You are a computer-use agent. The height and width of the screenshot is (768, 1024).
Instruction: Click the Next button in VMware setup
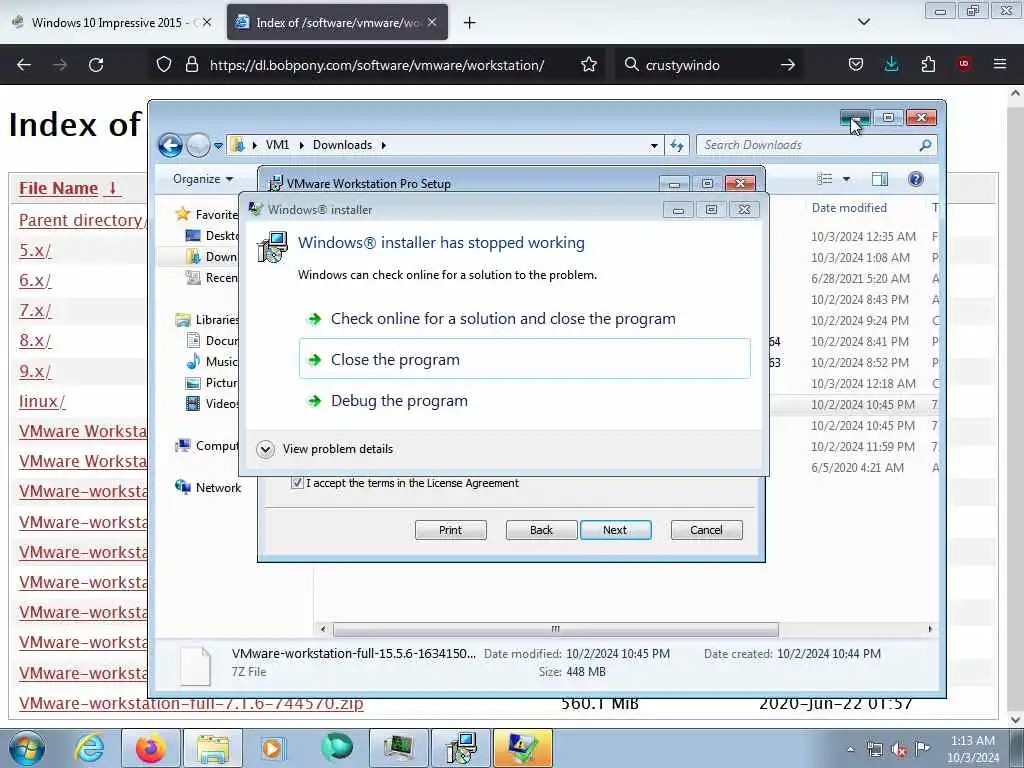[x=615, y=530]
